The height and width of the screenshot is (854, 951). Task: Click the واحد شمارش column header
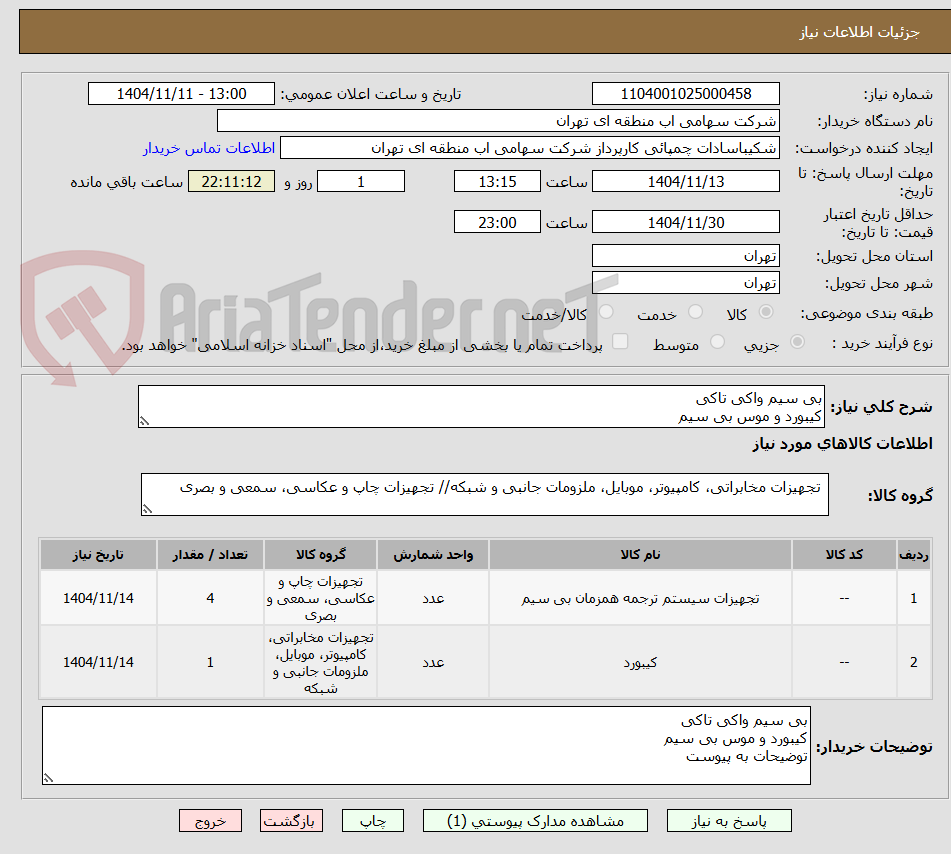433,554
